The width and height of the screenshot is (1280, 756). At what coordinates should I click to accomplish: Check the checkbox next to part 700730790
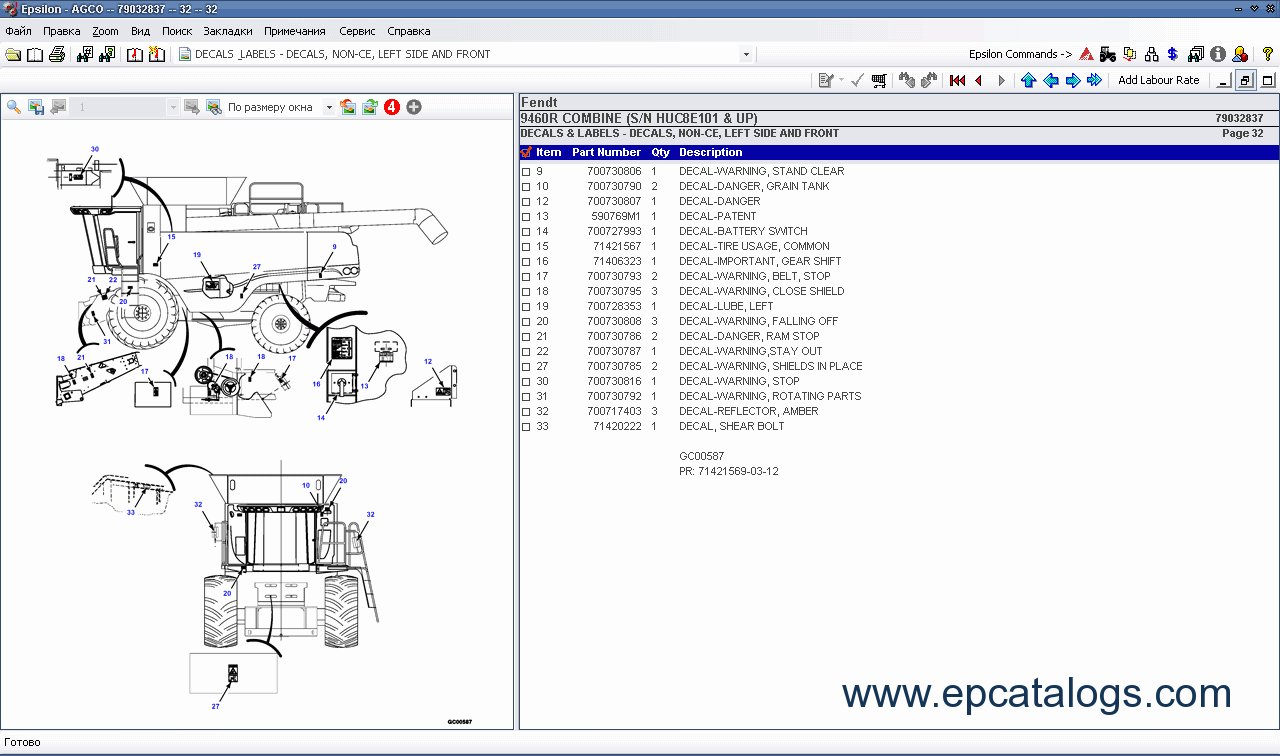pos(527,186)
